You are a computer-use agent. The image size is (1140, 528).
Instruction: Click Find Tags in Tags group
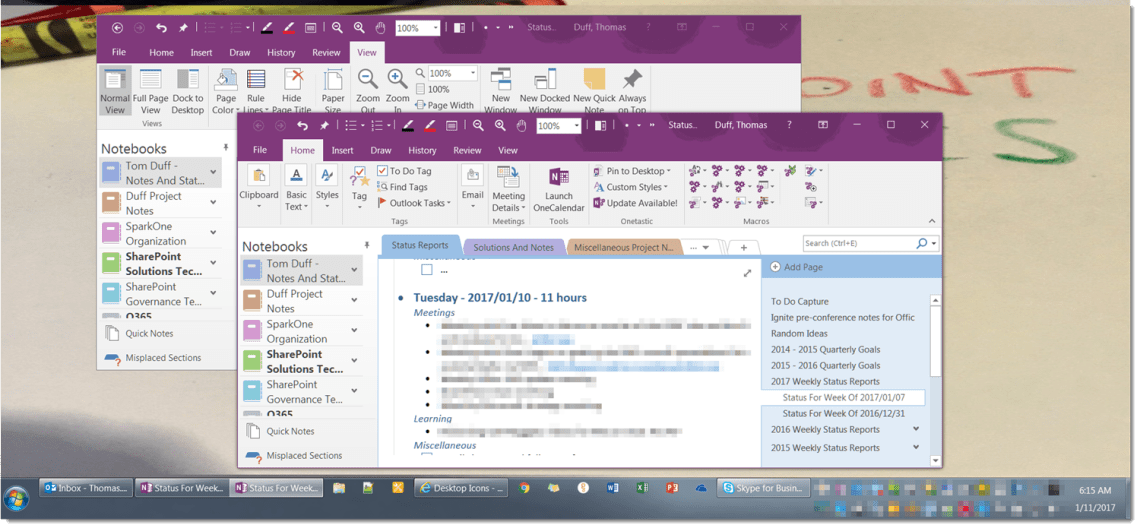click(402, 187)
